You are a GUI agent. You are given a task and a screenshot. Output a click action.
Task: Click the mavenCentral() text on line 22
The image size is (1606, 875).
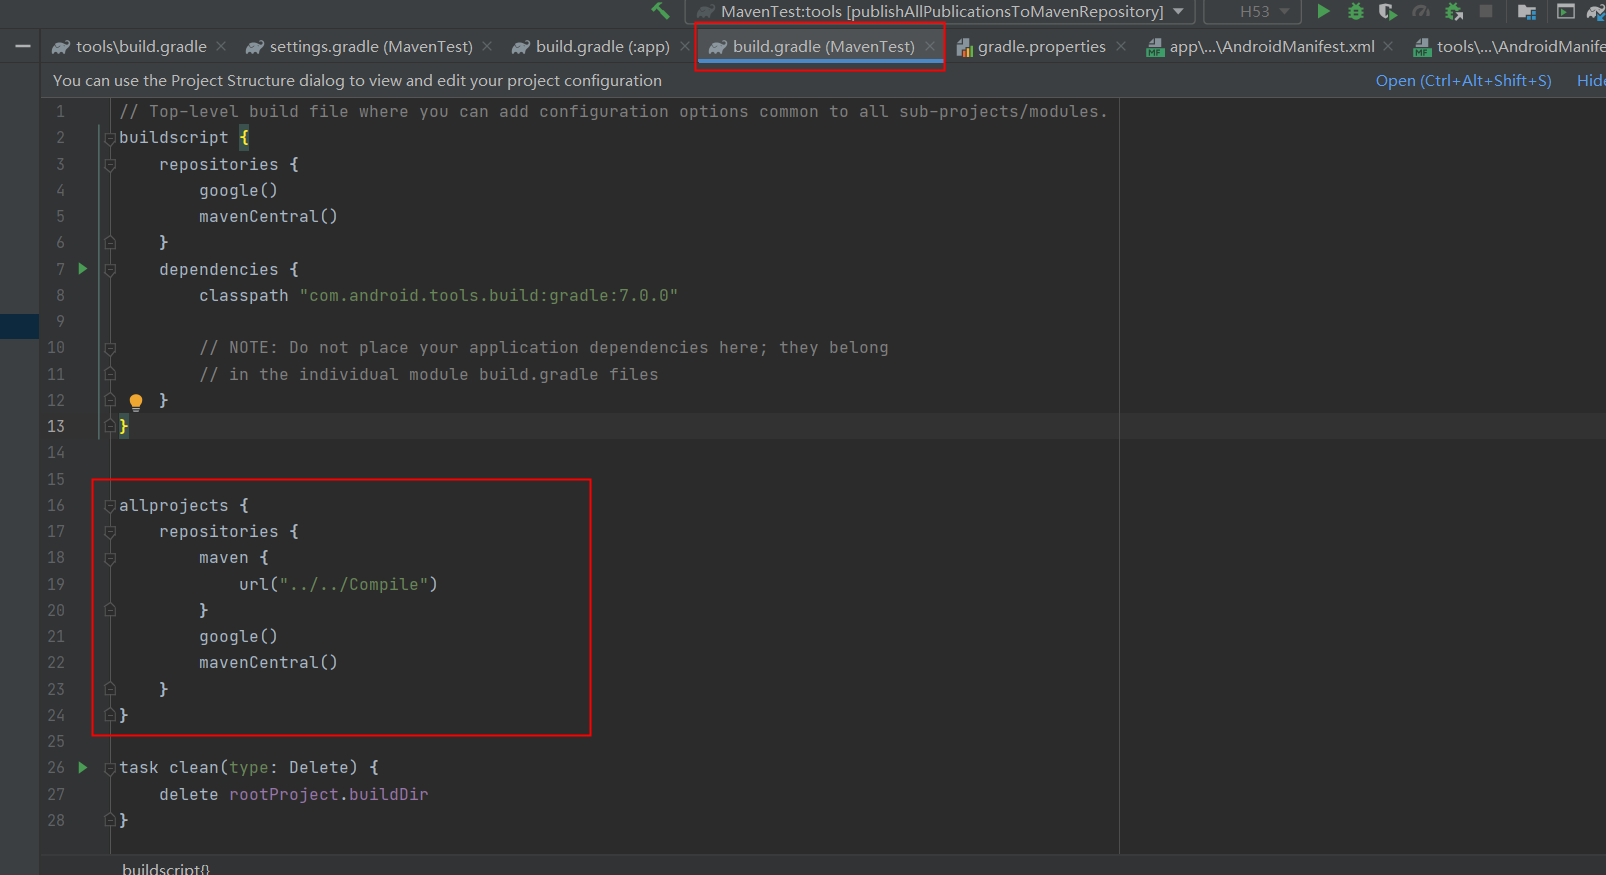(268, 662)
